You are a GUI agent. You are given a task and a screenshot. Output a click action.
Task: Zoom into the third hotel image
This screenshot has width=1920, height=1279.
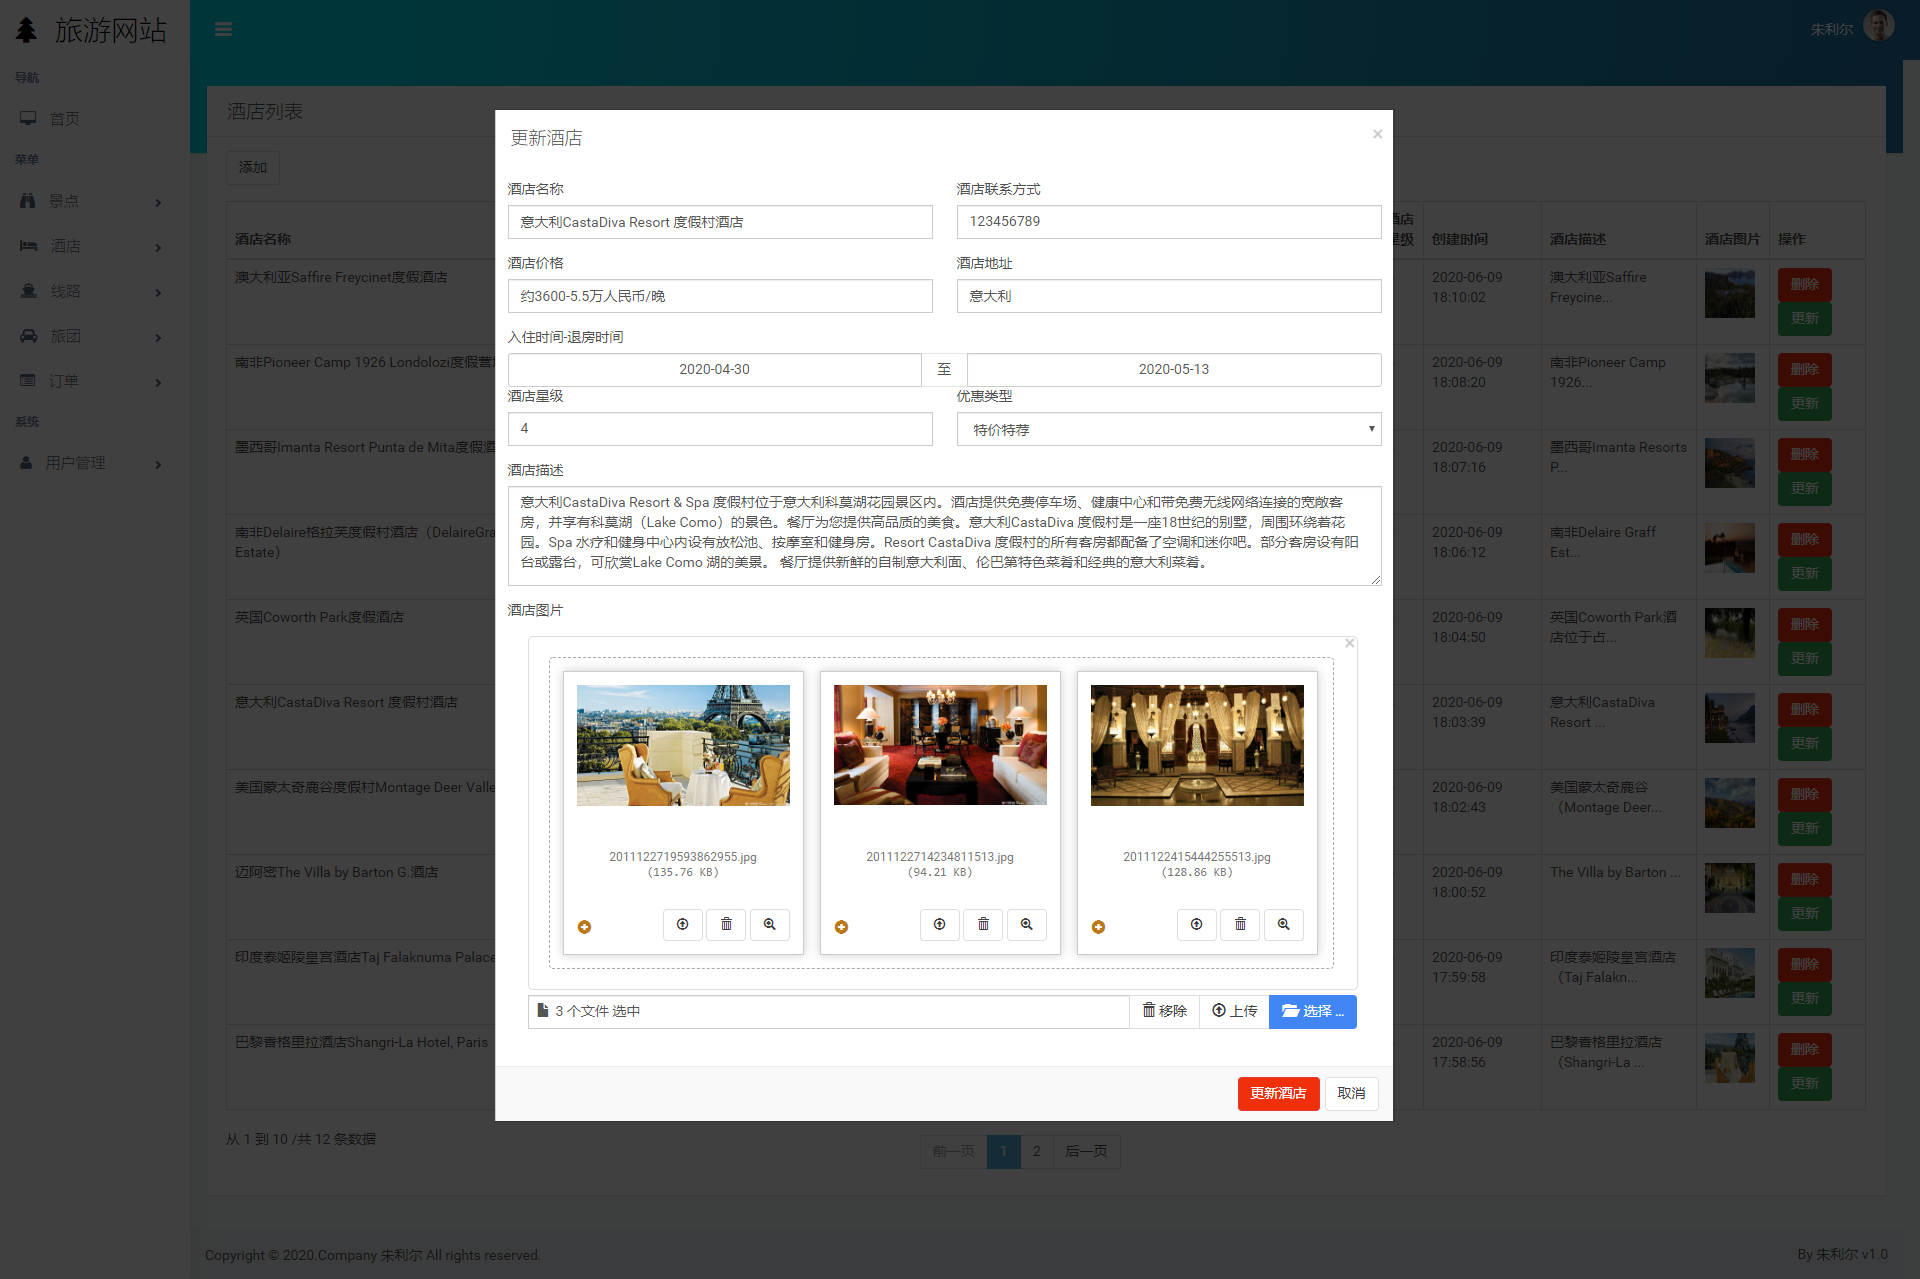1283,925
